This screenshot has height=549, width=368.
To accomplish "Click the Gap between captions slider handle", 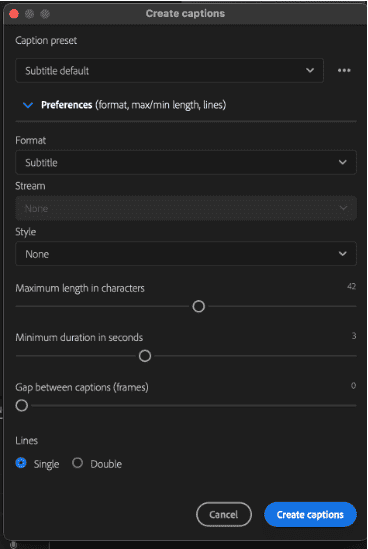I will pos(22,405).
